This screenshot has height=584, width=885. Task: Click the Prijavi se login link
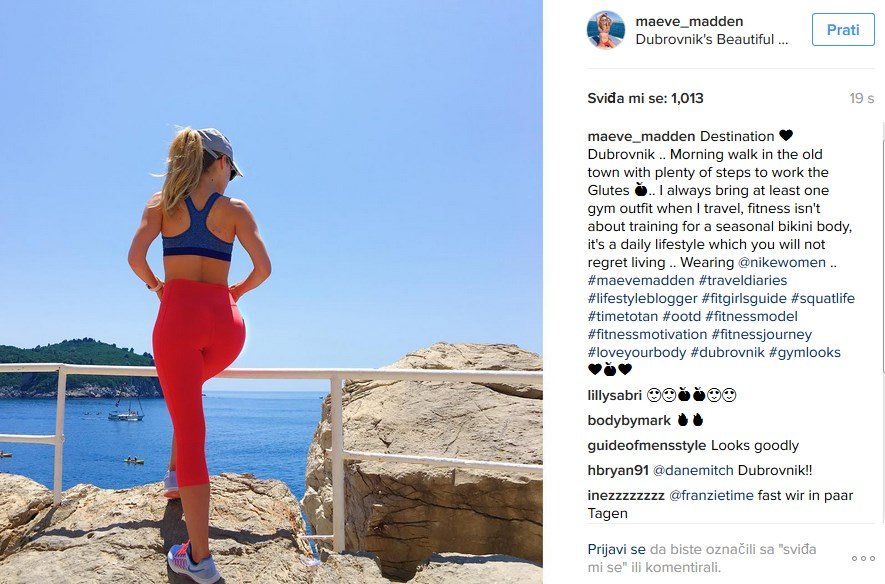click(616, 549)
